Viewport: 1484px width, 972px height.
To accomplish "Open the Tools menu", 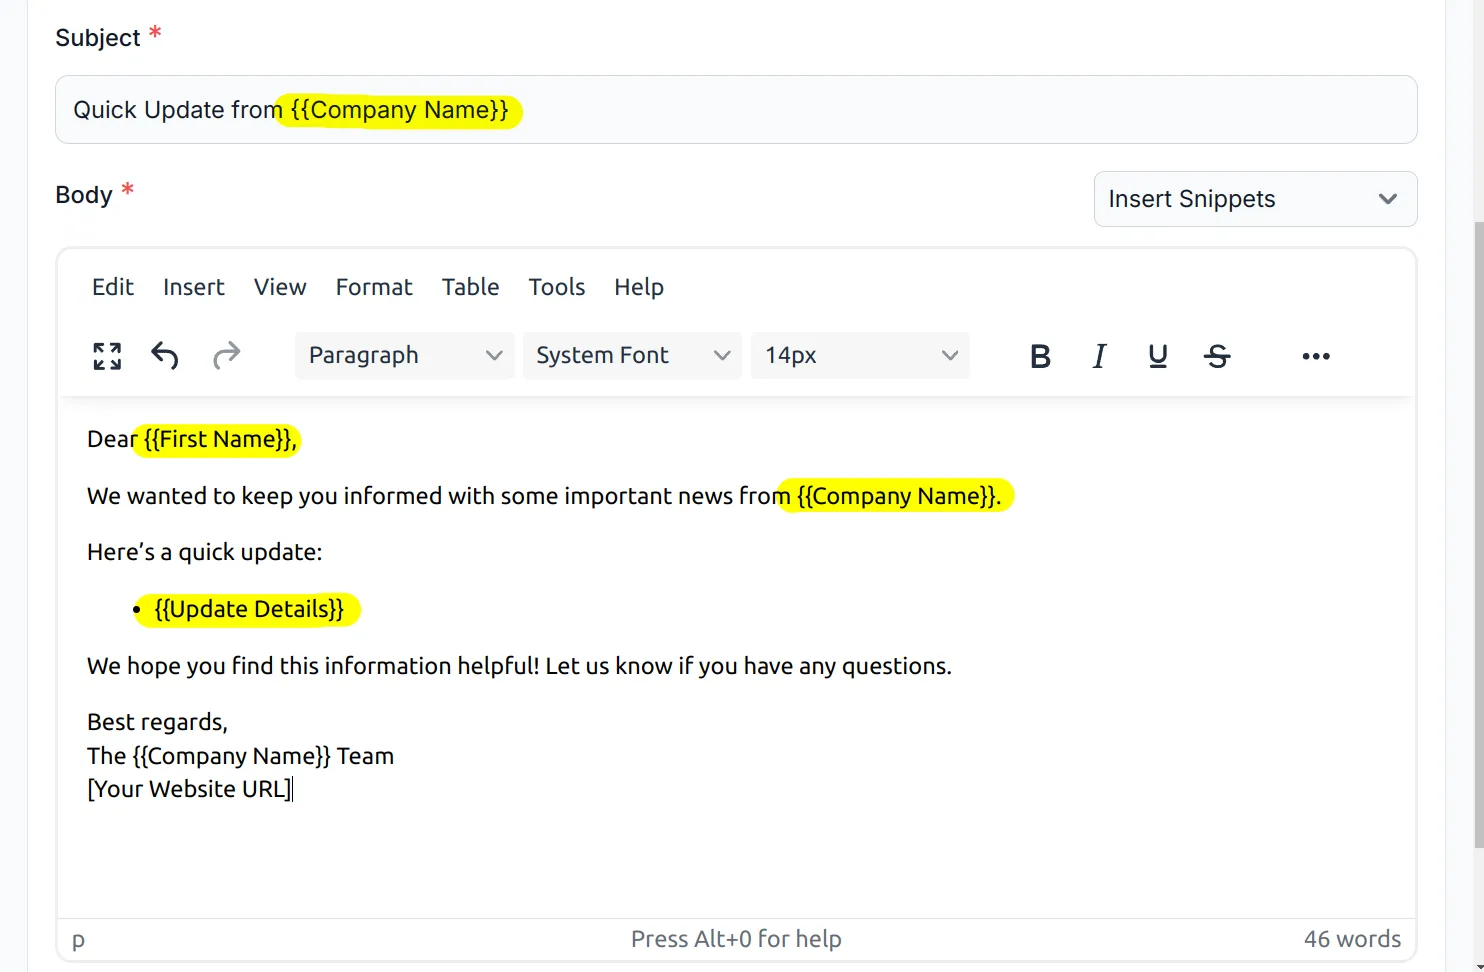I will pos(556,287).
